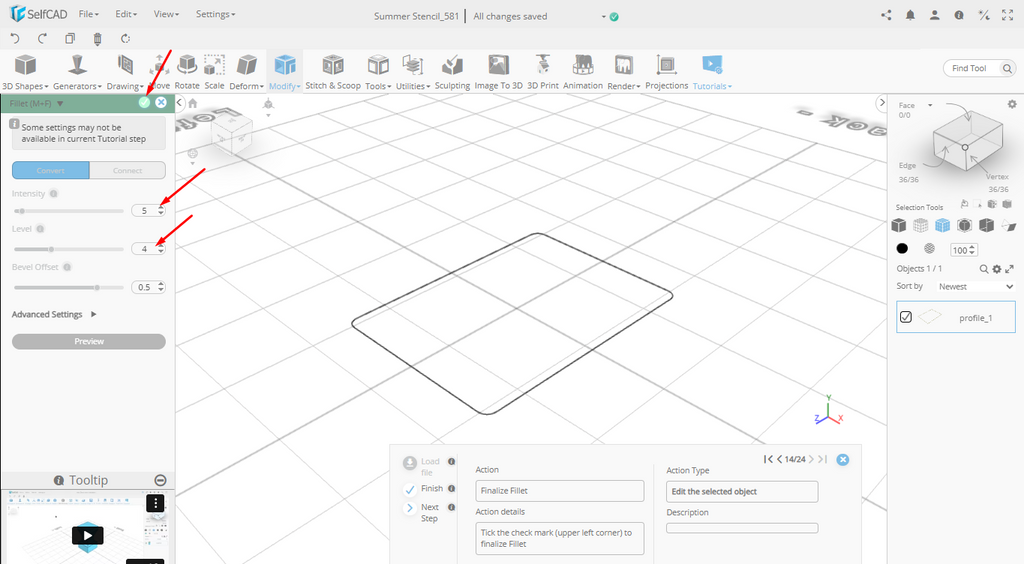Click the share icon in top bar
1024x564 pixels.
pos(886,16)
